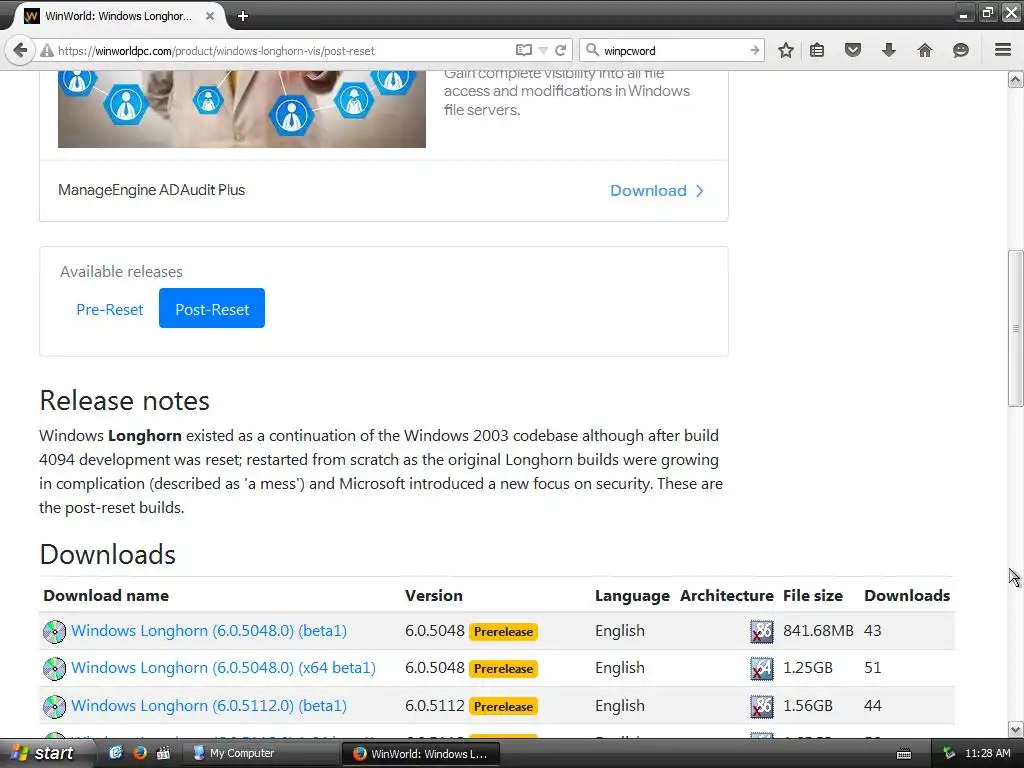Viewport: 1024px width, 768px height.
Task: Click disc icon of 6.0.5048.0 beta1 row
Action: pyautogui.click(x=54, y=632)
